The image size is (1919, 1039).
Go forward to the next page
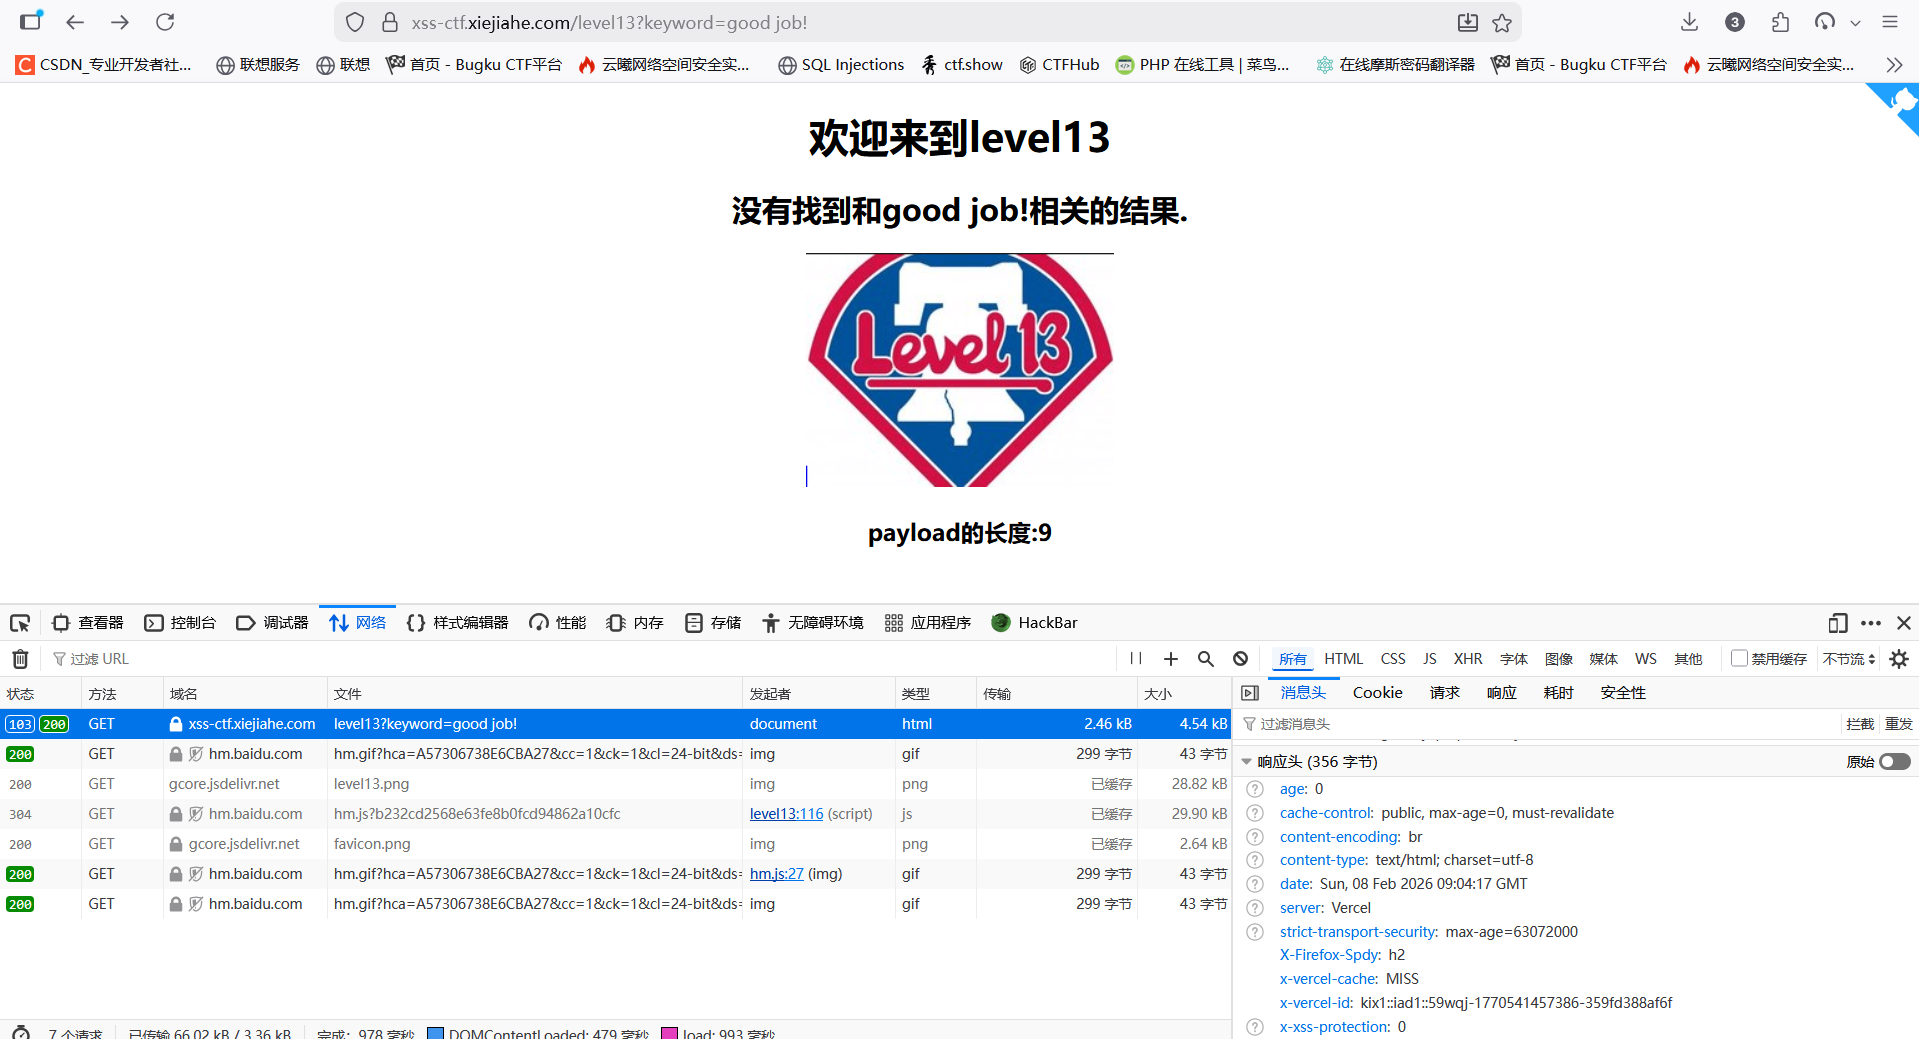(120, 22)
